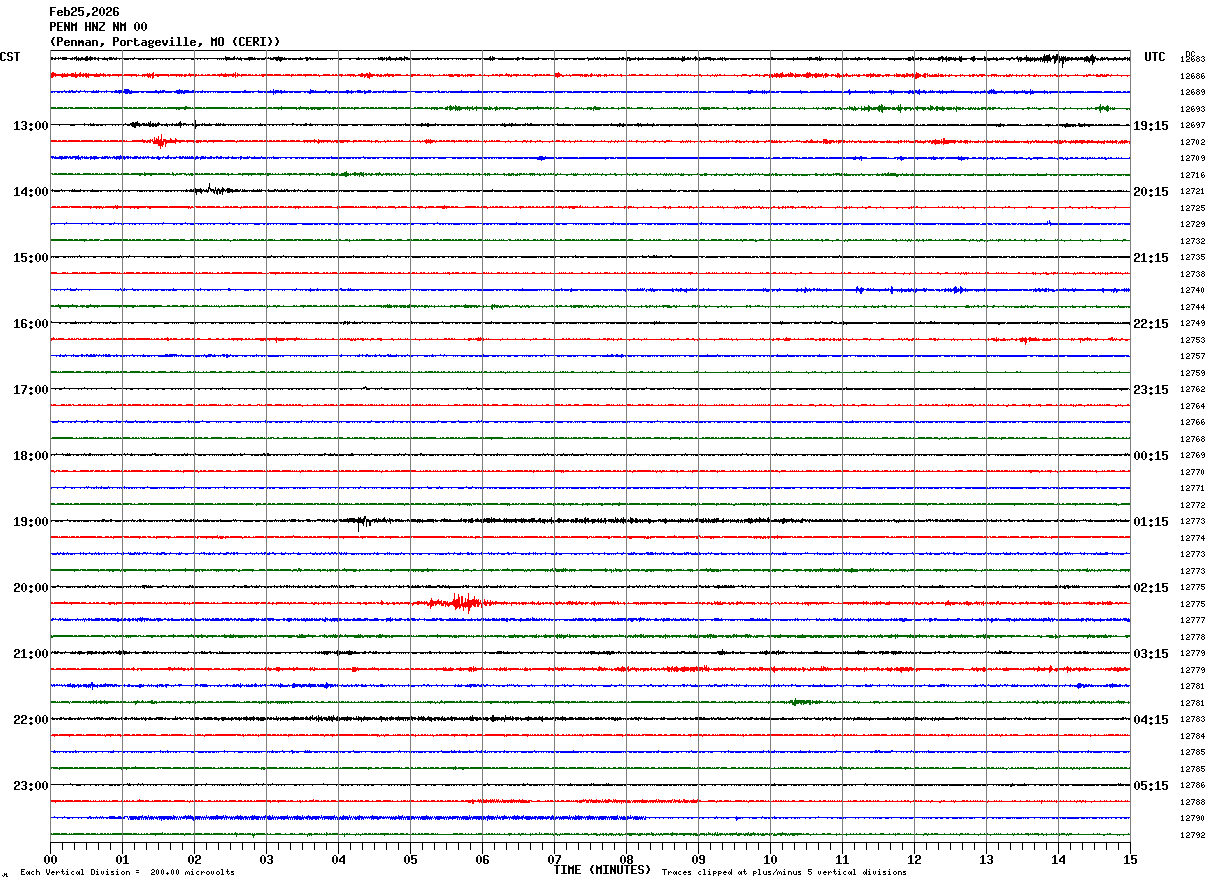Select DC offset value 12790
This screenshot has height=886, width=1210.
tap(1192, 818)
